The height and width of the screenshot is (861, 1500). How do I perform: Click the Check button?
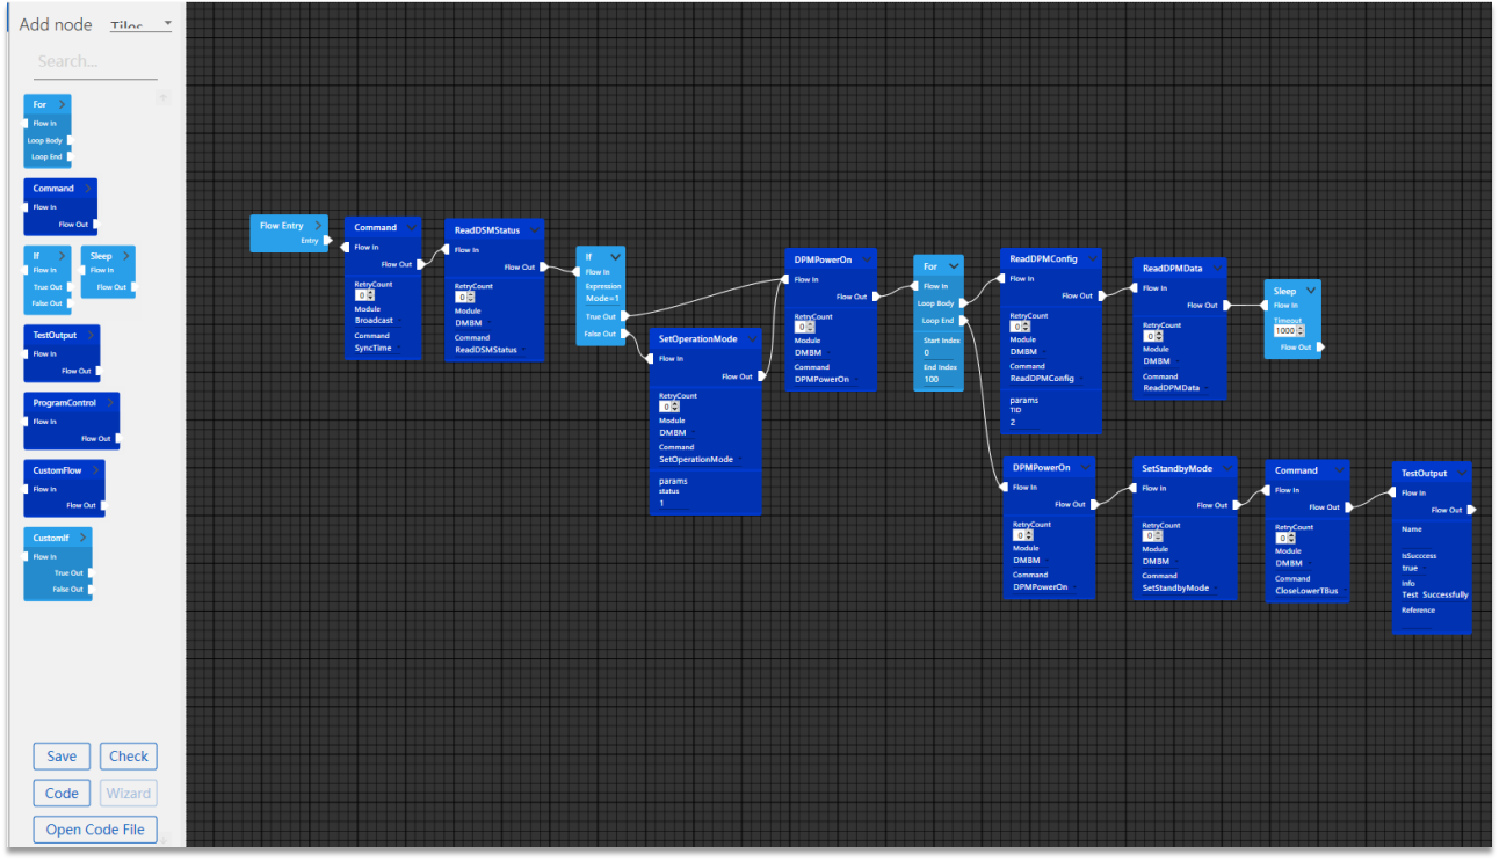pyautogui.click(x=129, y=756)
